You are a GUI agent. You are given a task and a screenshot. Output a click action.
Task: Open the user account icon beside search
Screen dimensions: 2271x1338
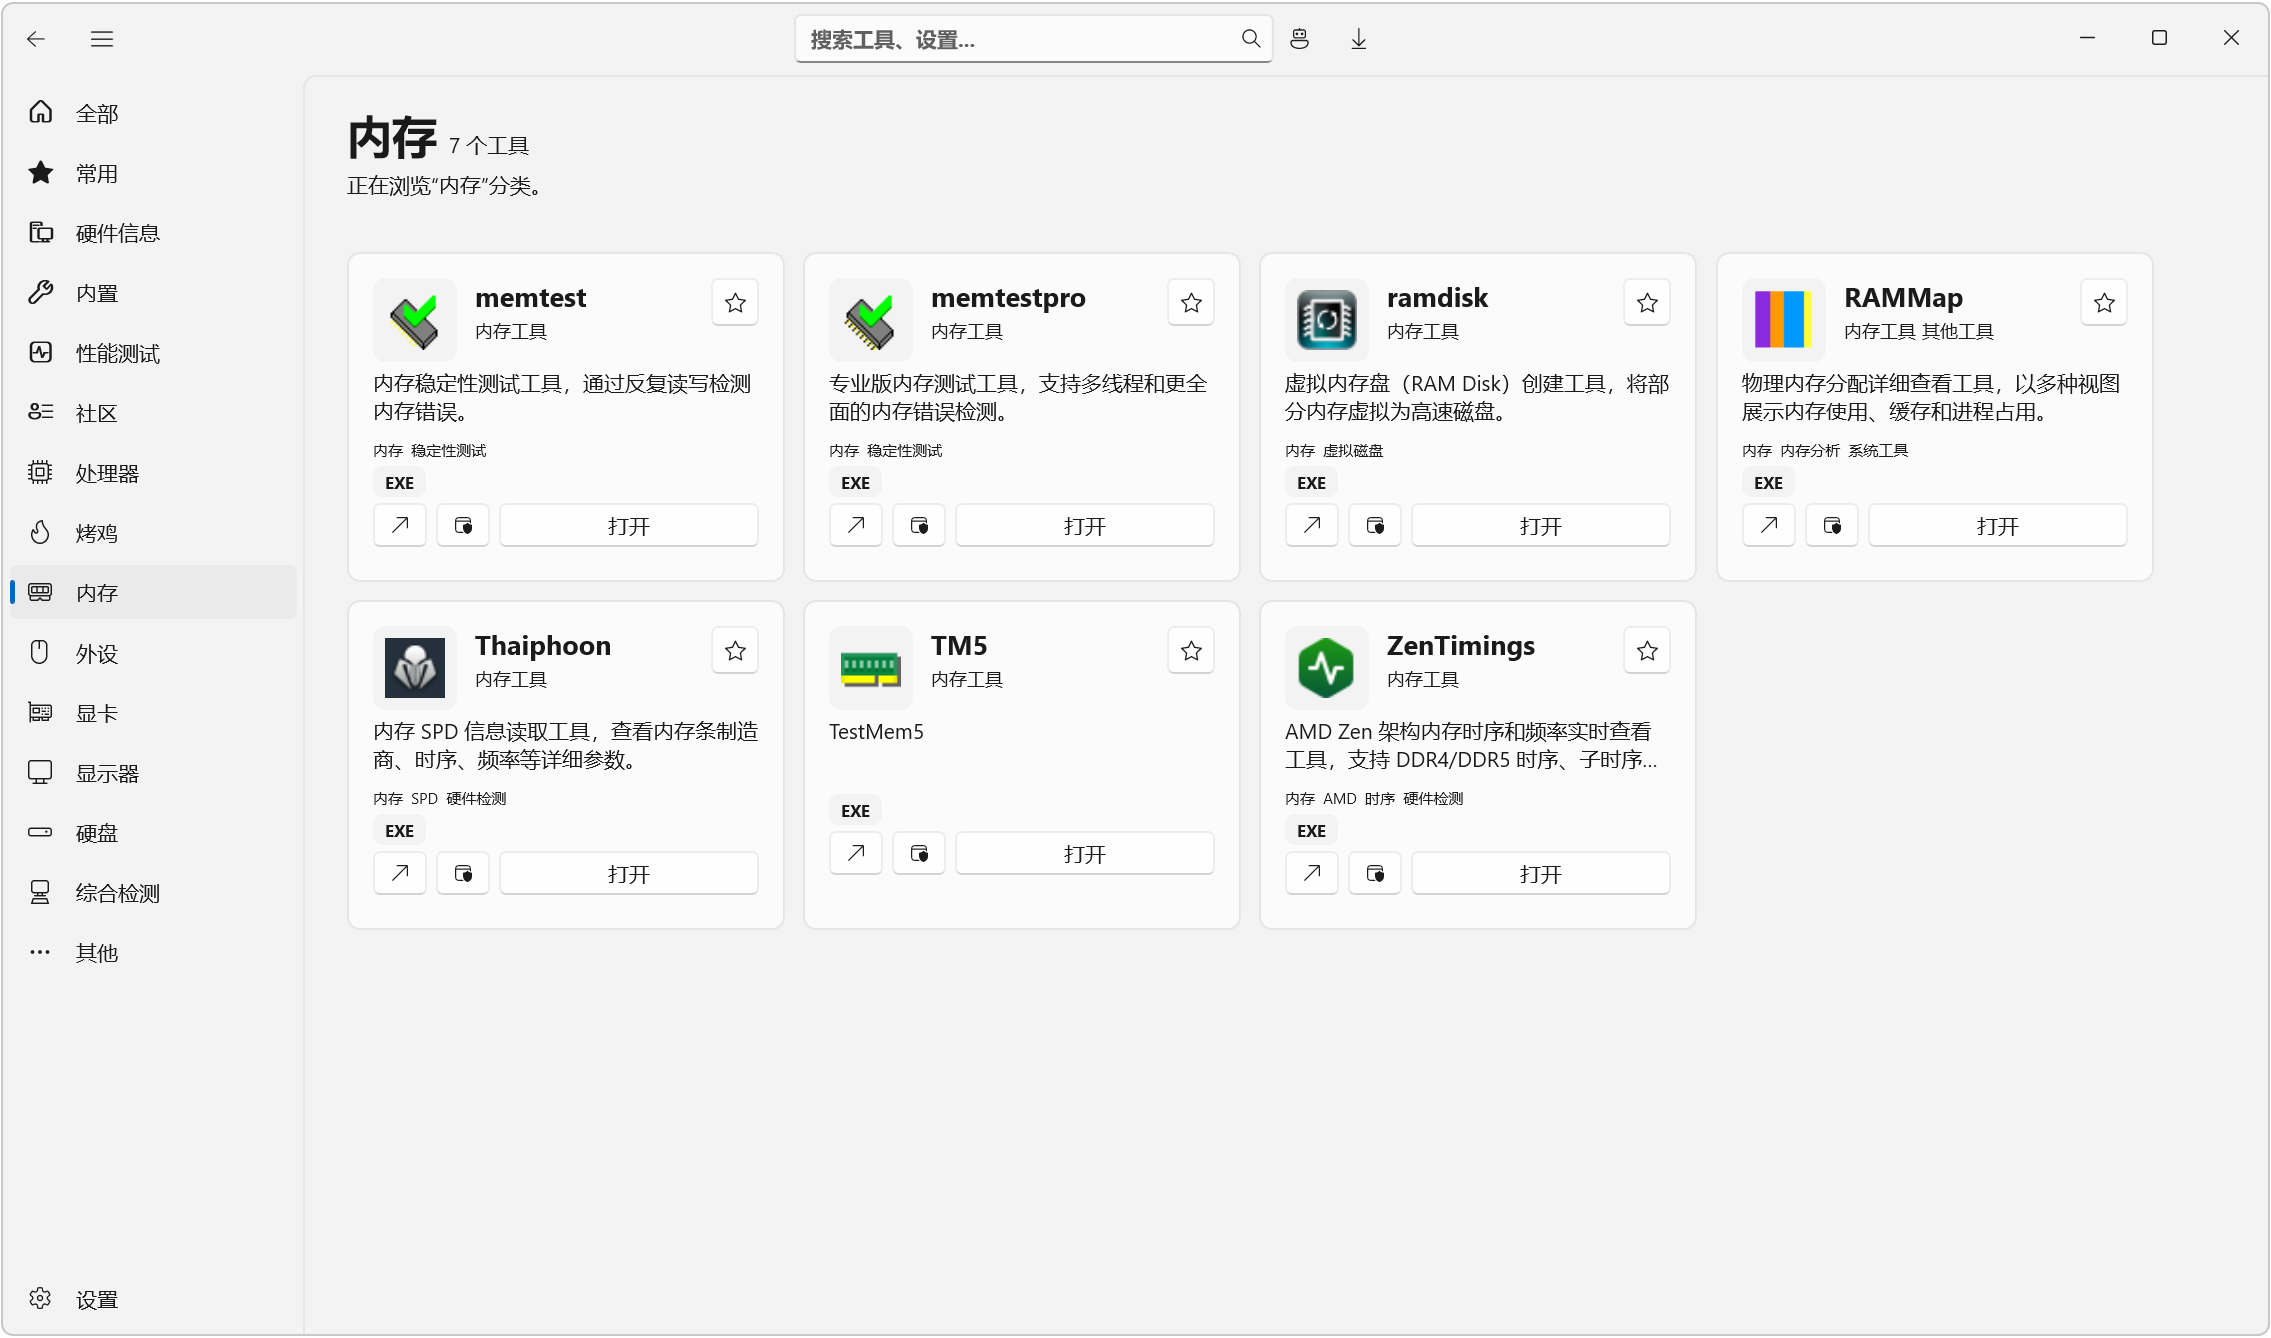(x=1299, y=39)
